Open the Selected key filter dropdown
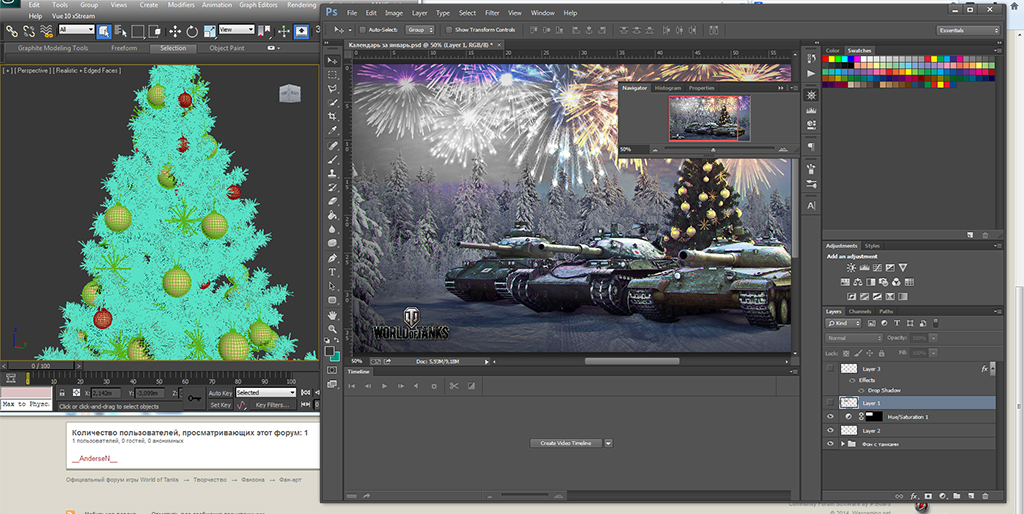1024x514 pixels. click(266, 393)
